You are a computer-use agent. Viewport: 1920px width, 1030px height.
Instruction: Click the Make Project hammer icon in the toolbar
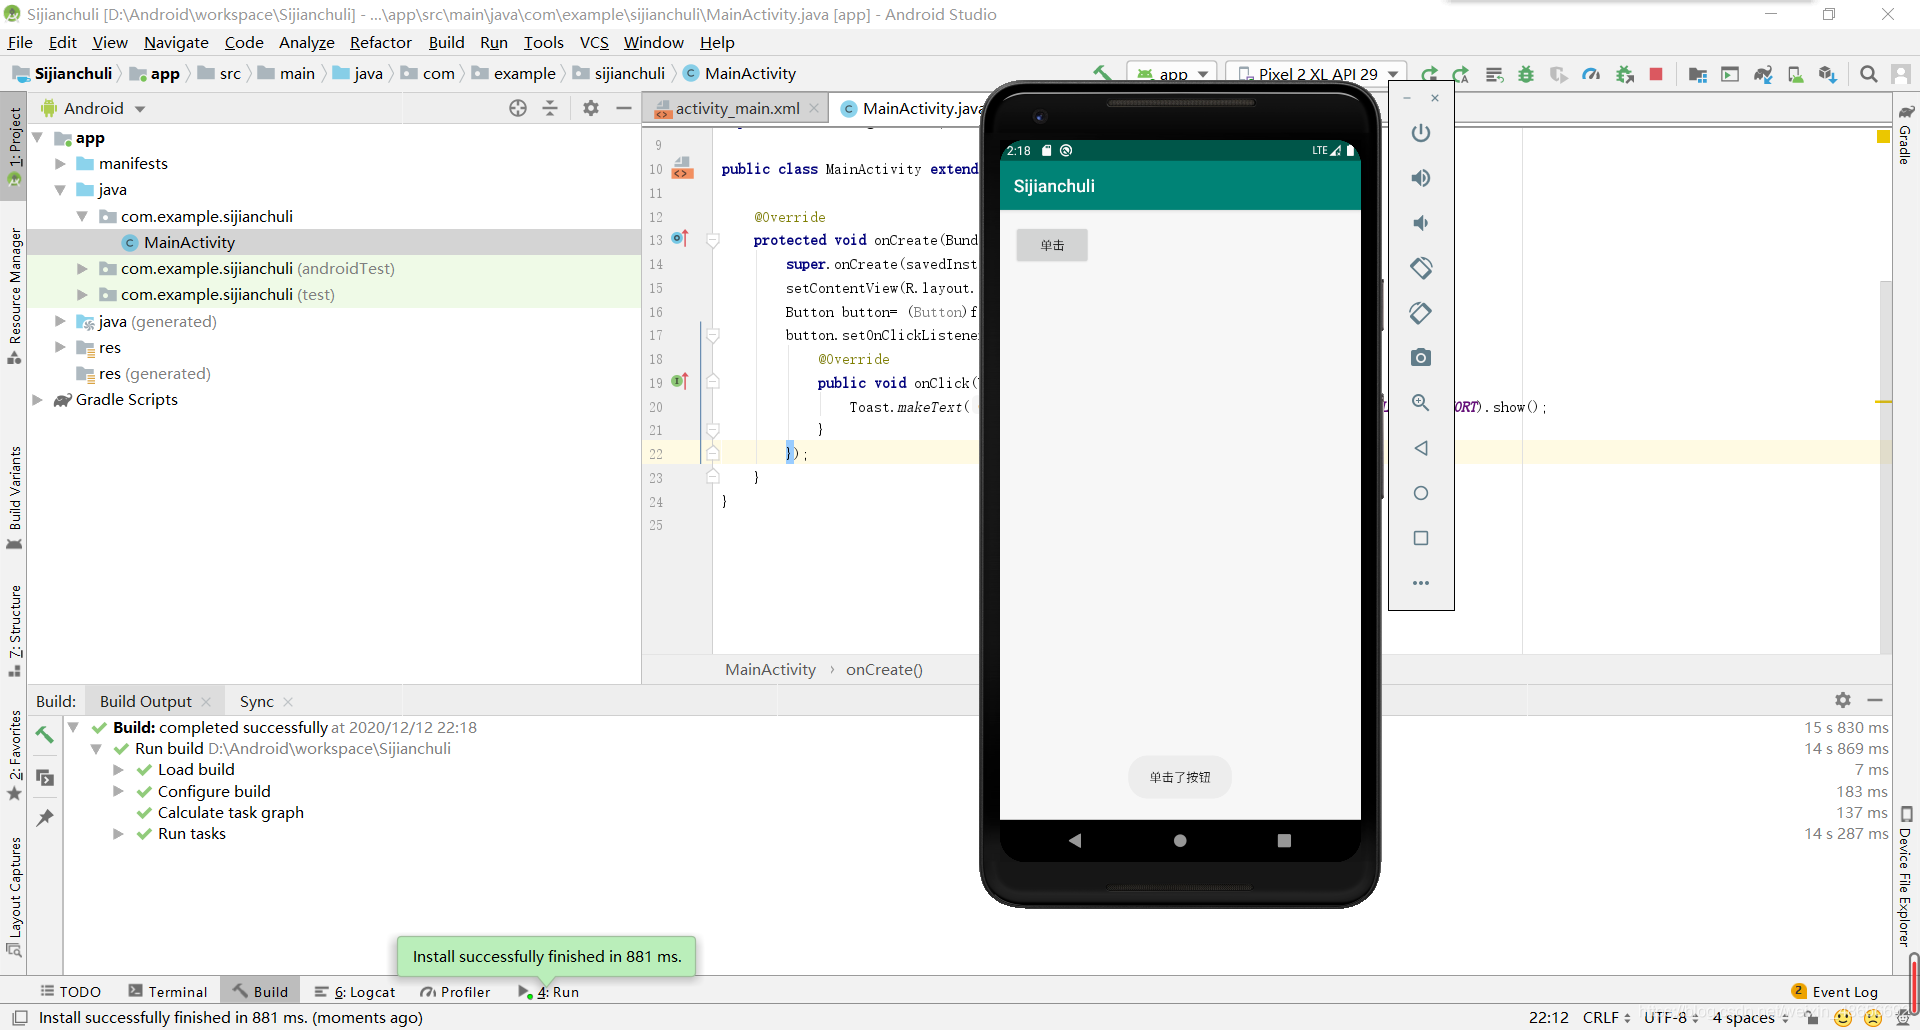click(x=1102, y=73)
